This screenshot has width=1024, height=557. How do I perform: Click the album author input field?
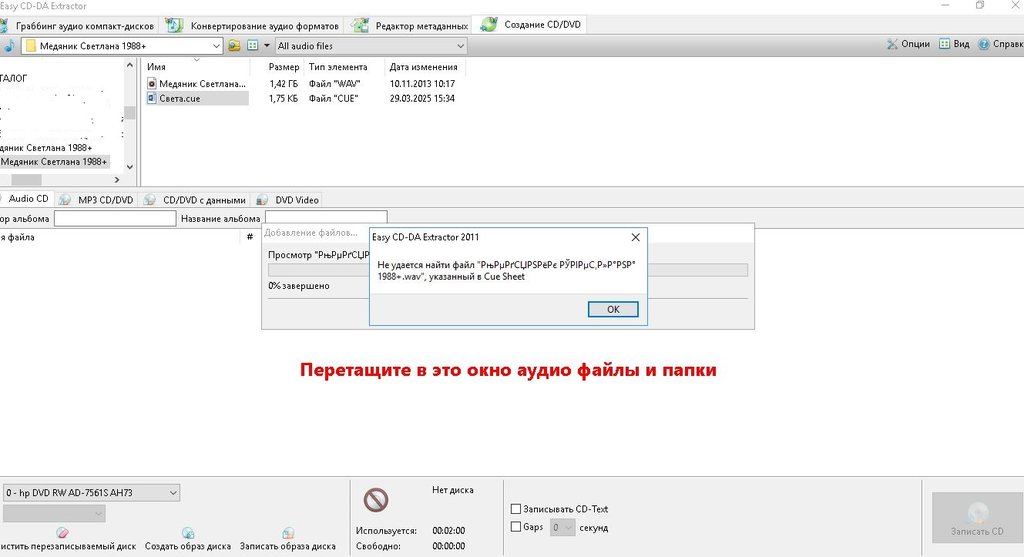pos(115,219)
